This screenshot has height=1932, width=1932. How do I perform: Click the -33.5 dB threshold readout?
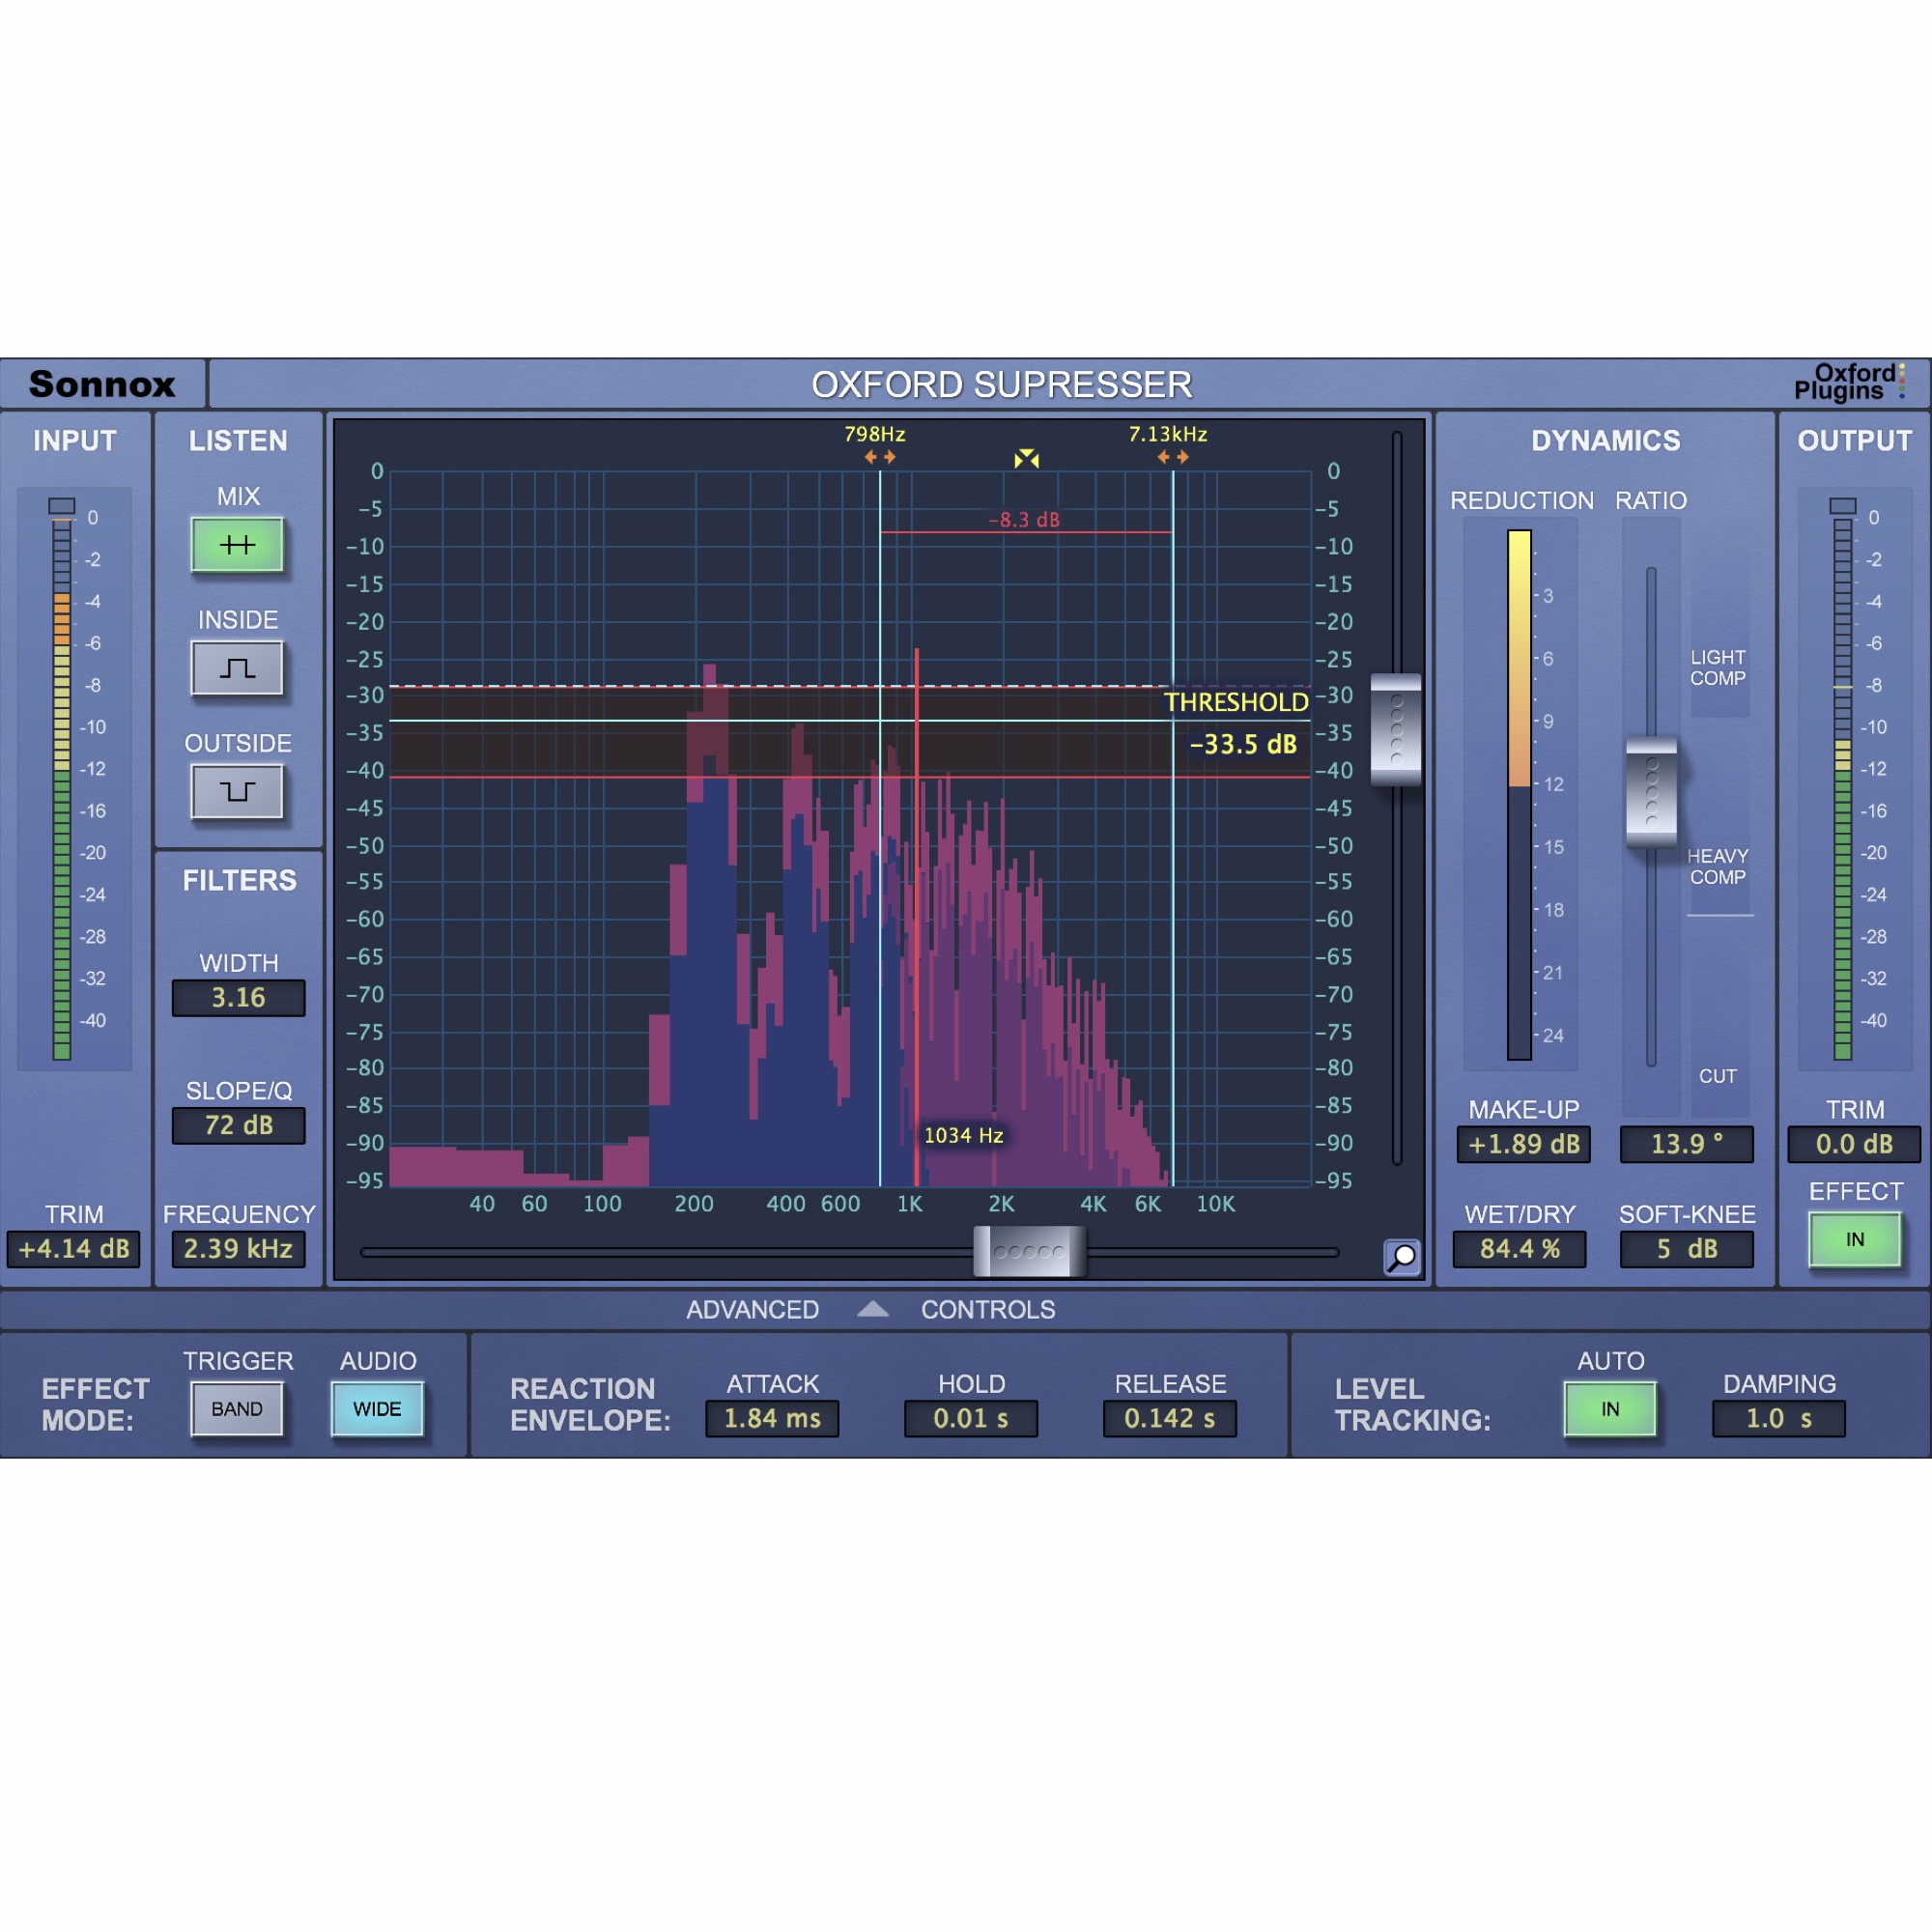pos(1243,745)
